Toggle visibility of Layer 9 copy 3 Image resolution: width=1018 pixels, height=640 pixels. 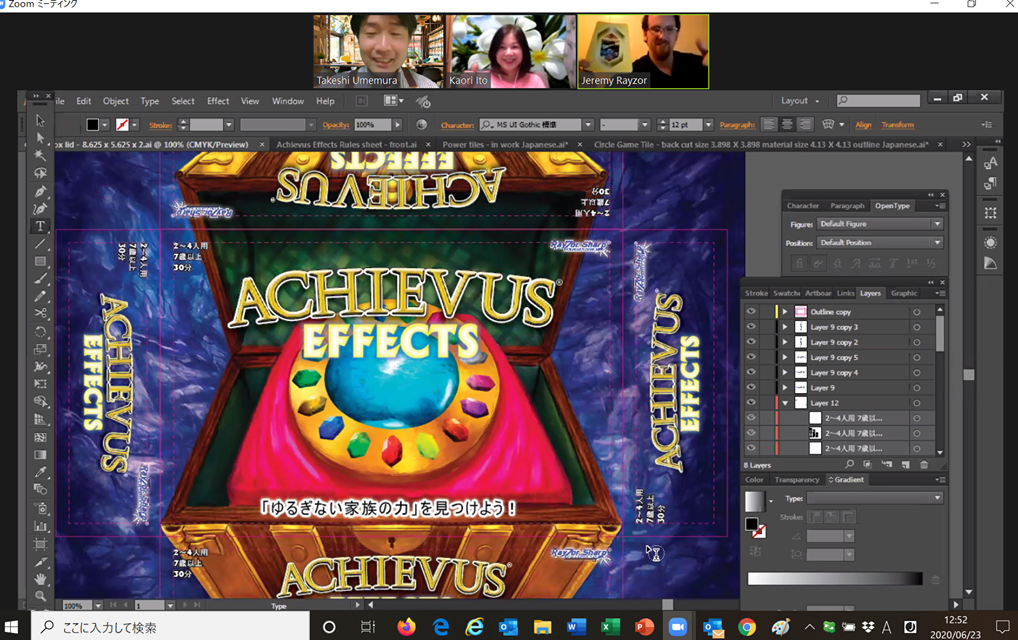[752, 327]
